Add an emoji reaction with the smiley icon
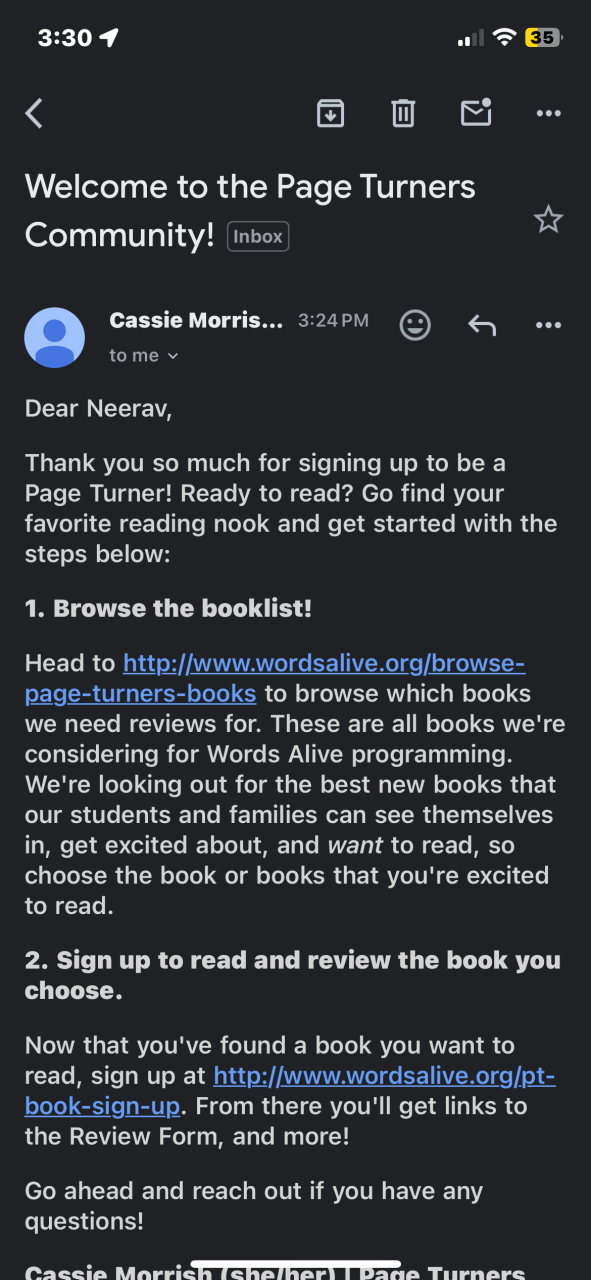This screenshot has height=1280, width=591. click(x=415, y=324)
